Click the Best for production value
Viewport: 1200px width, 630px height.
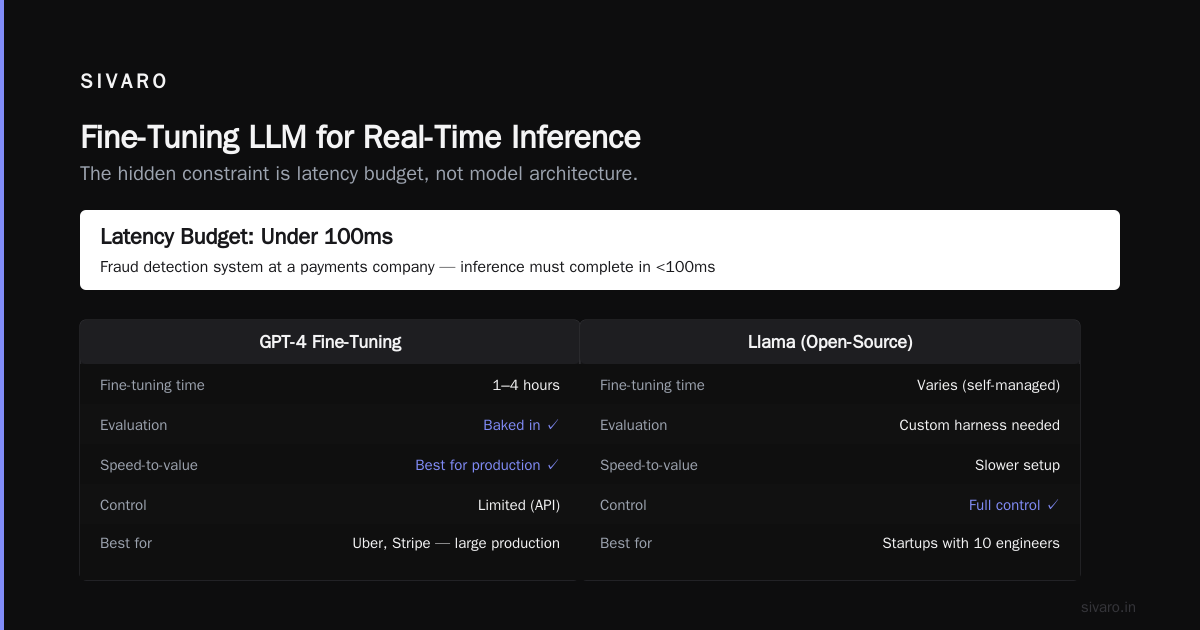(x=478, y=465)
